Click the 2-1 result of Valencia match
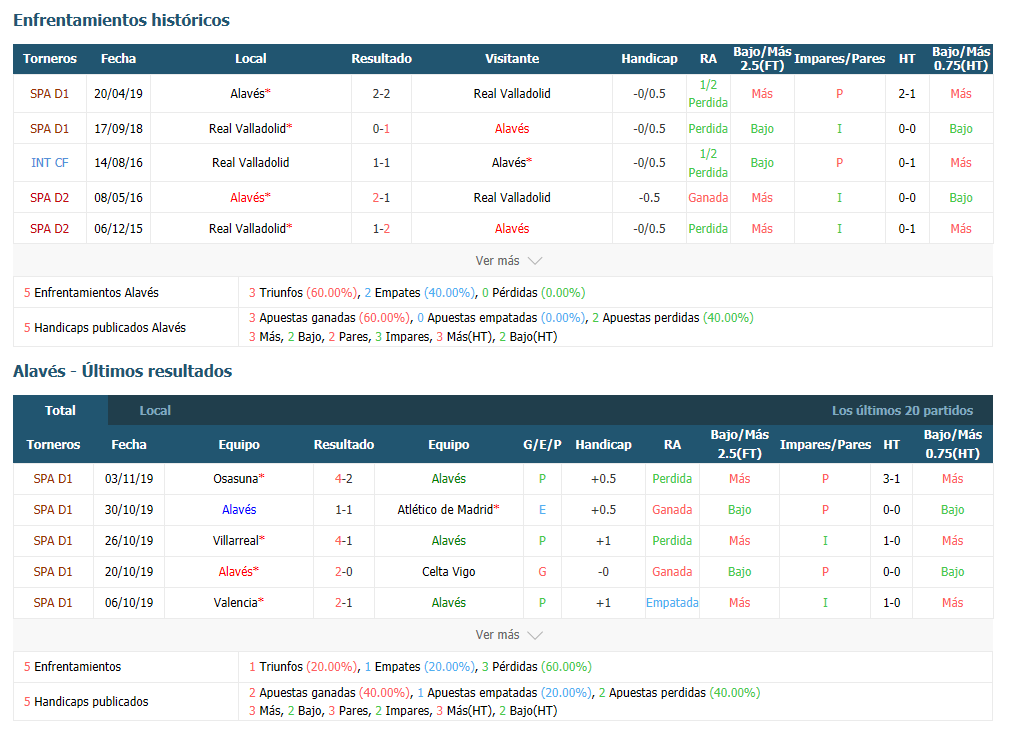 point(343,603)
